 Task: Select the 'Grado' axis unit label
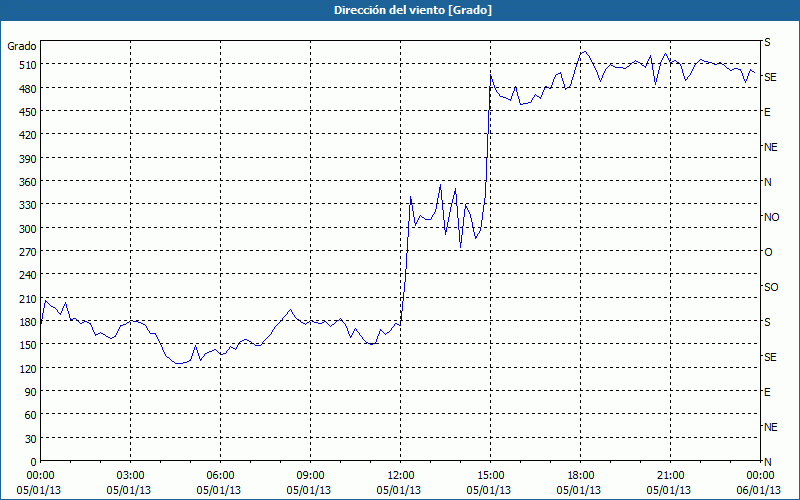coord(22,46)
